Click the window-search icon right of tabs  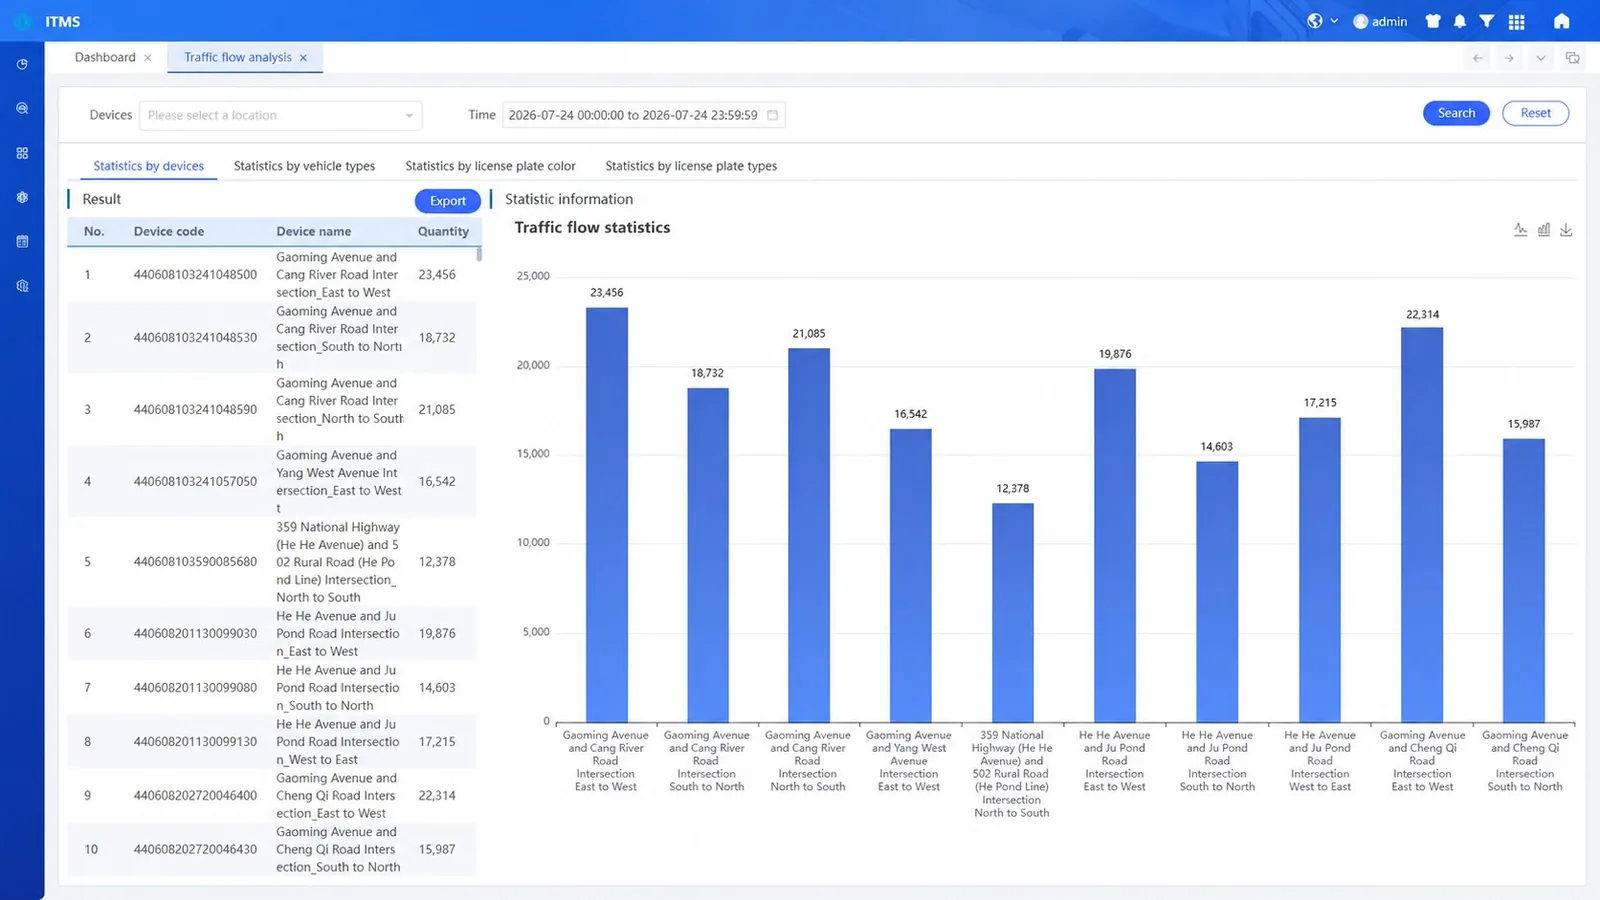1573,58
